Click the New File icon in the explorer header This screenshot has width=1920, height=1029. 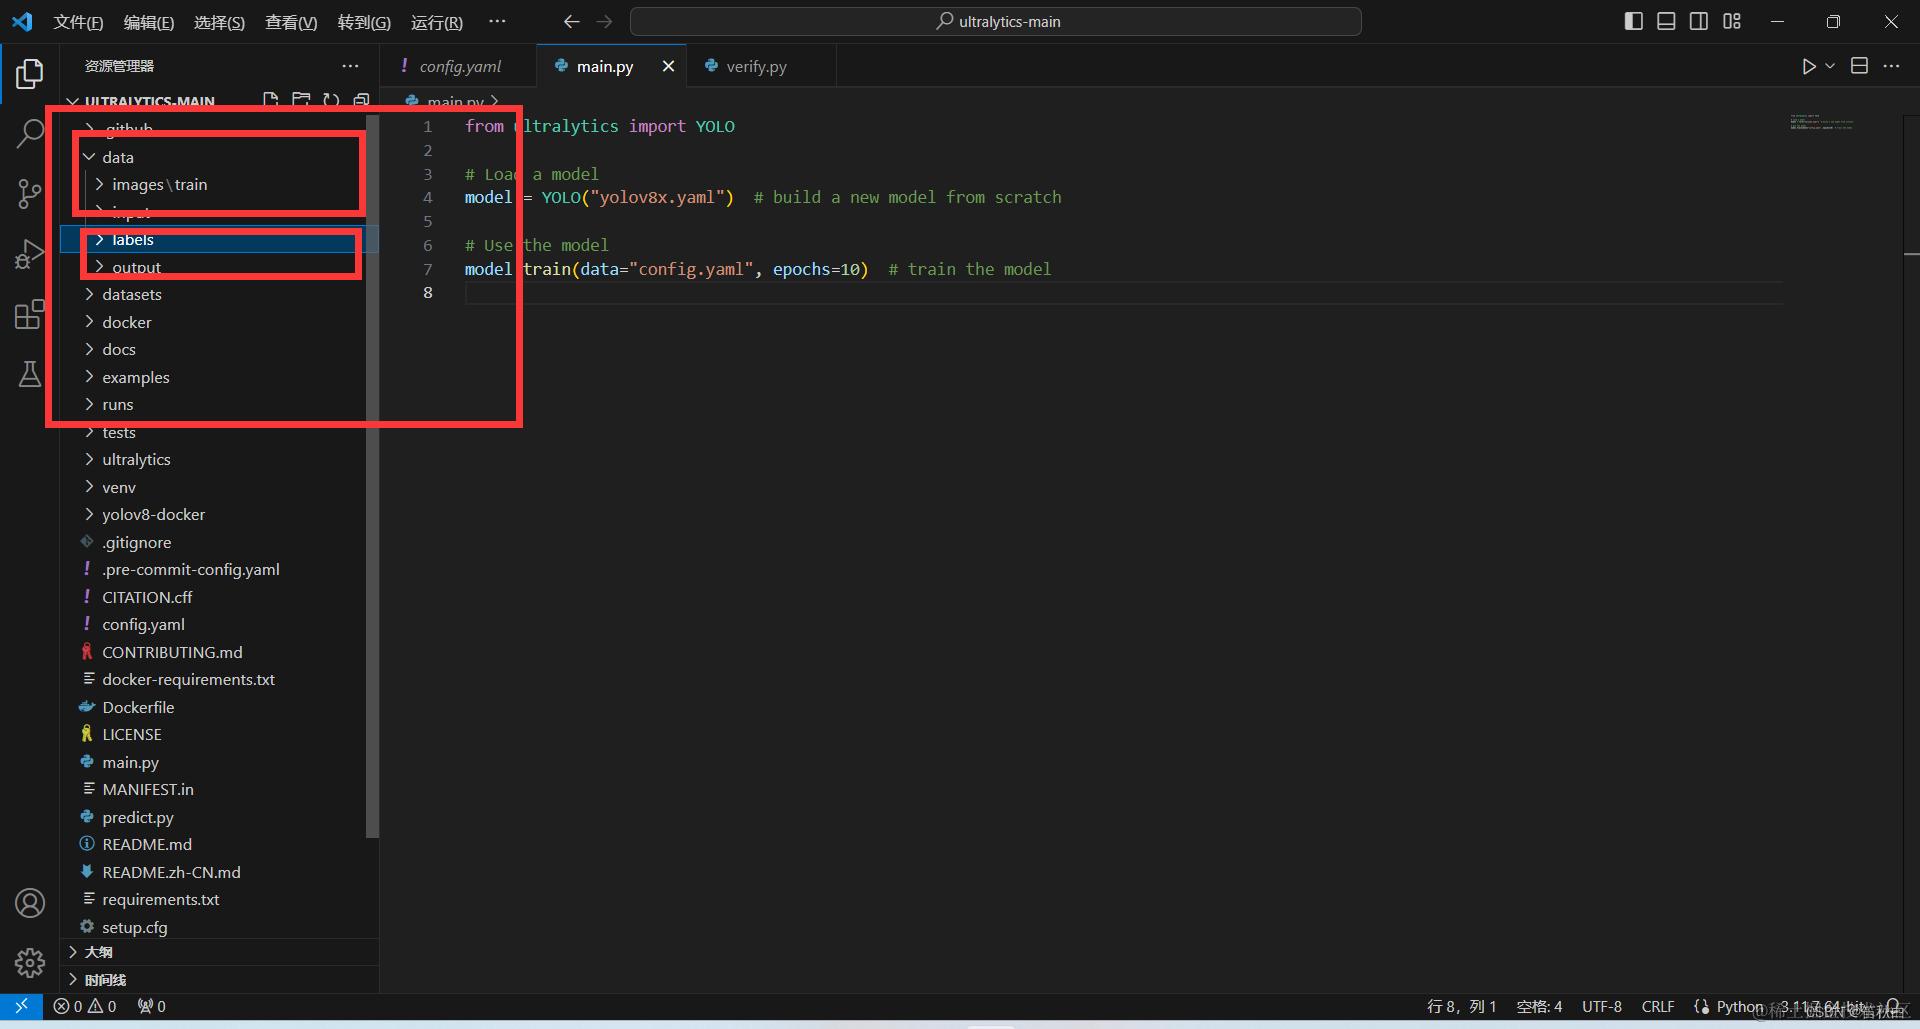pos(271,100)
